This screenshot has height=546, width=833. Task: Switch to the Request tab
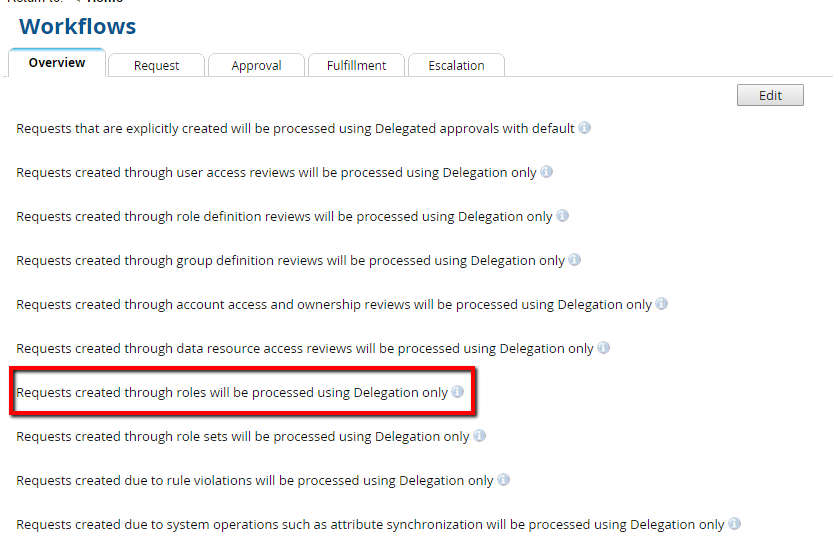coord(157,66)
